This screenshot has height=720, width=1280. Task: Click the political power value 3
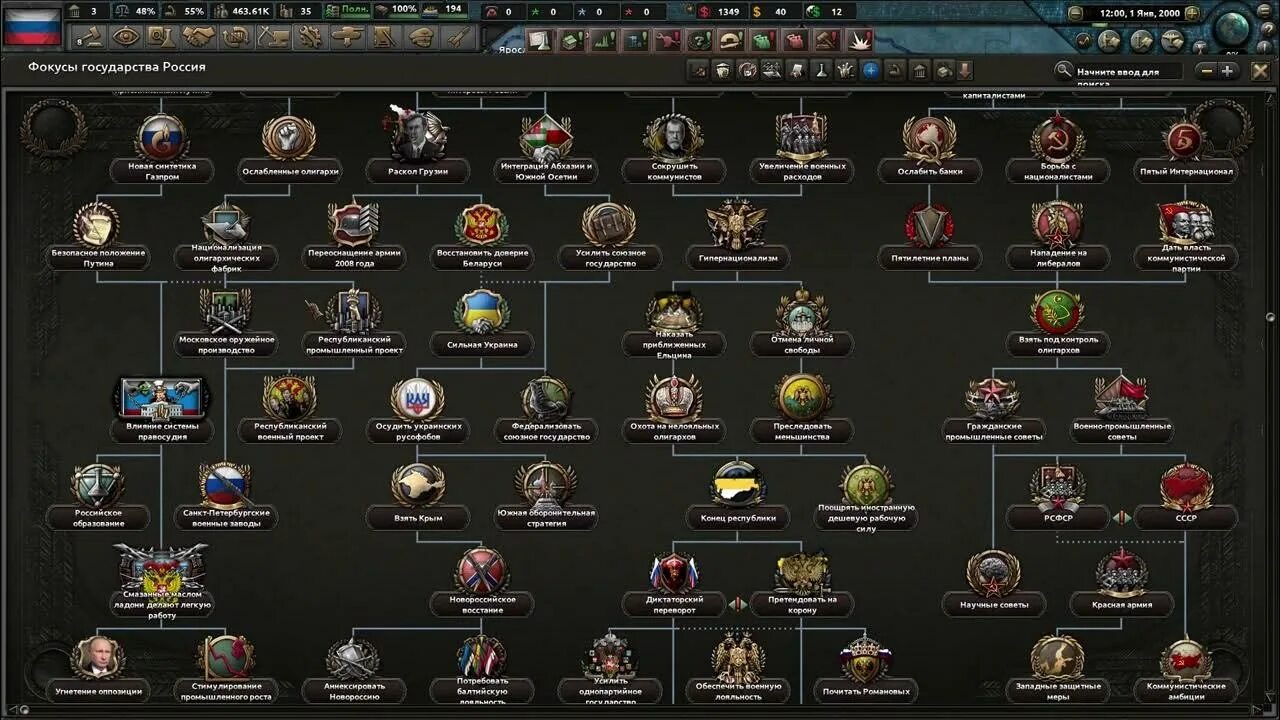pos(93,11)
